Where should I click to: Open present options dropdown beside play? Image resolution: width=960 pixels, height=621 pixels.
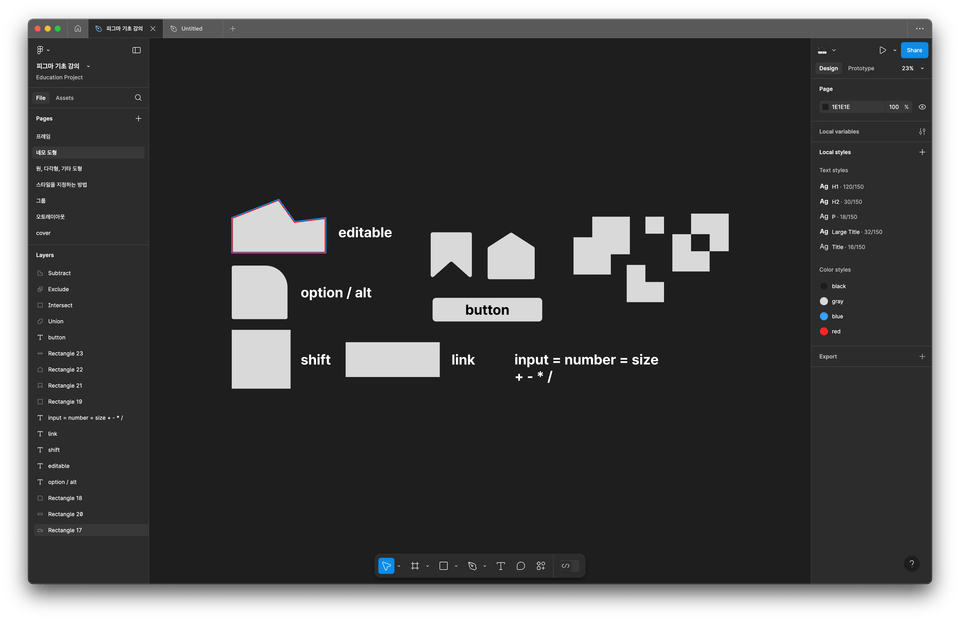(x=895, y=51)
